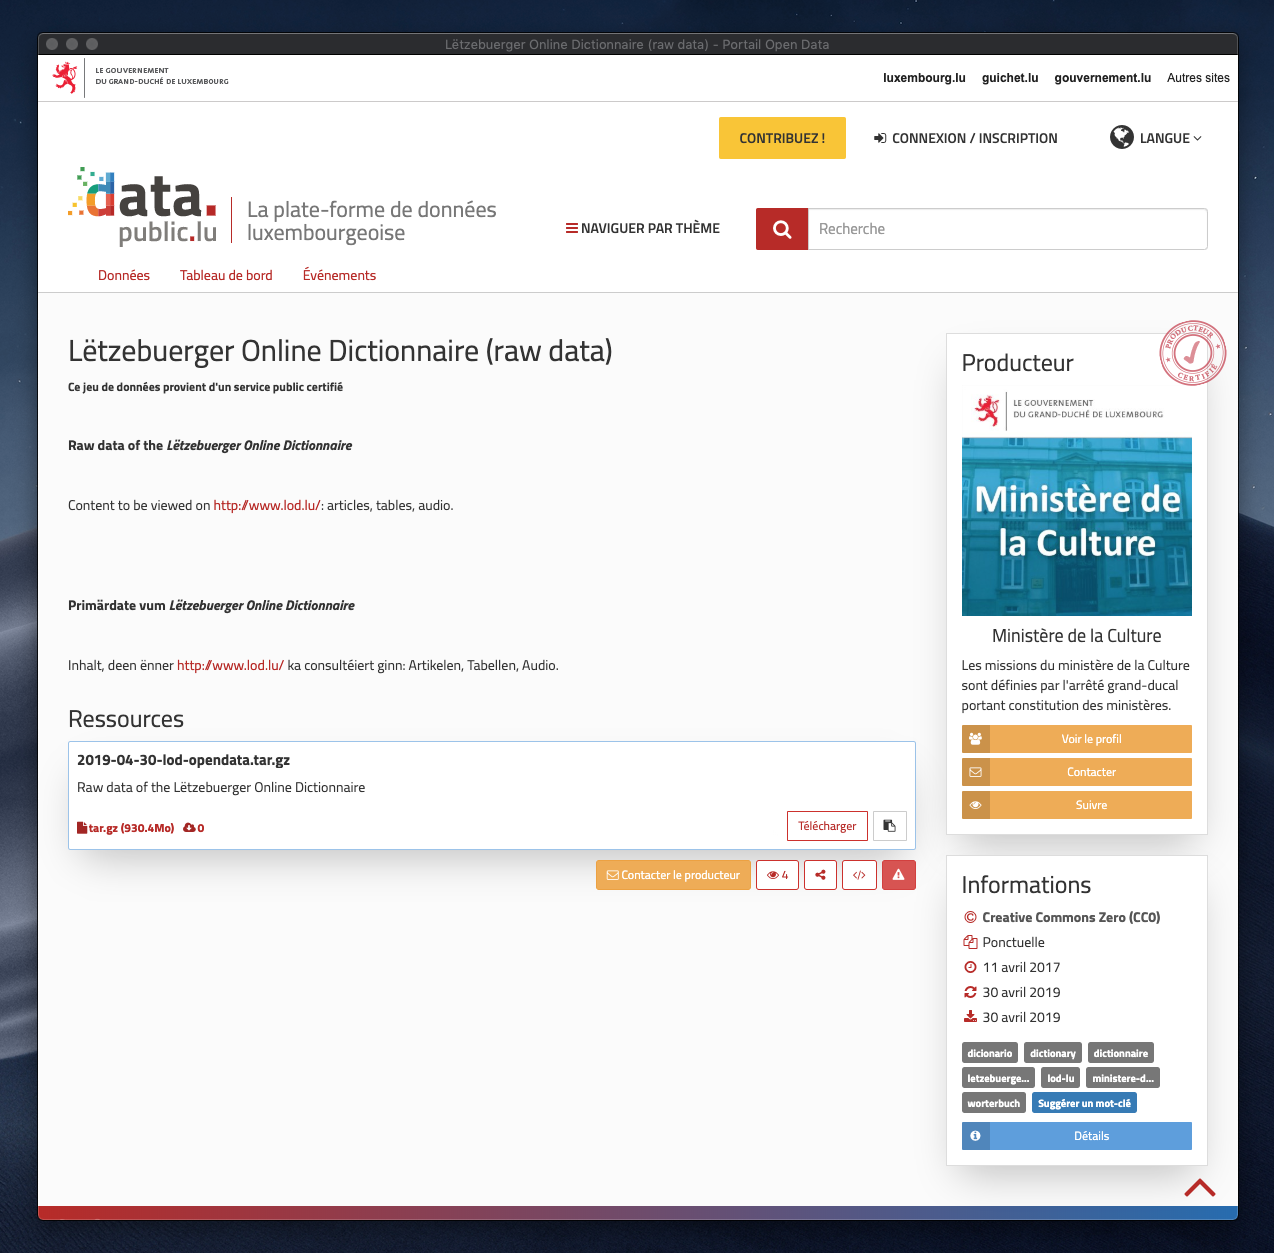Open the Données tab
Viewport: 1274px width, 1253px height.
[x=124, y=275]
